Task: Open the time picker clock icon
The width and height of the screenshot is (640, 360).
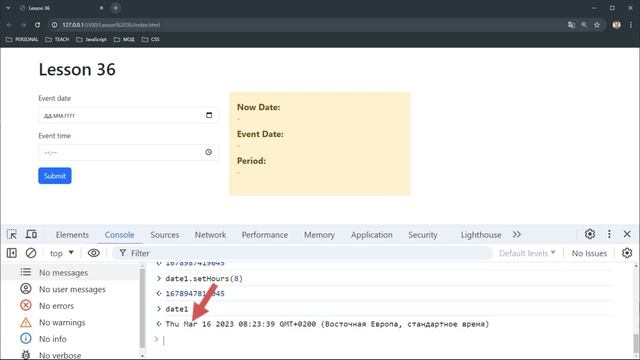Action: pyautogui.click(x=209, y=152)
